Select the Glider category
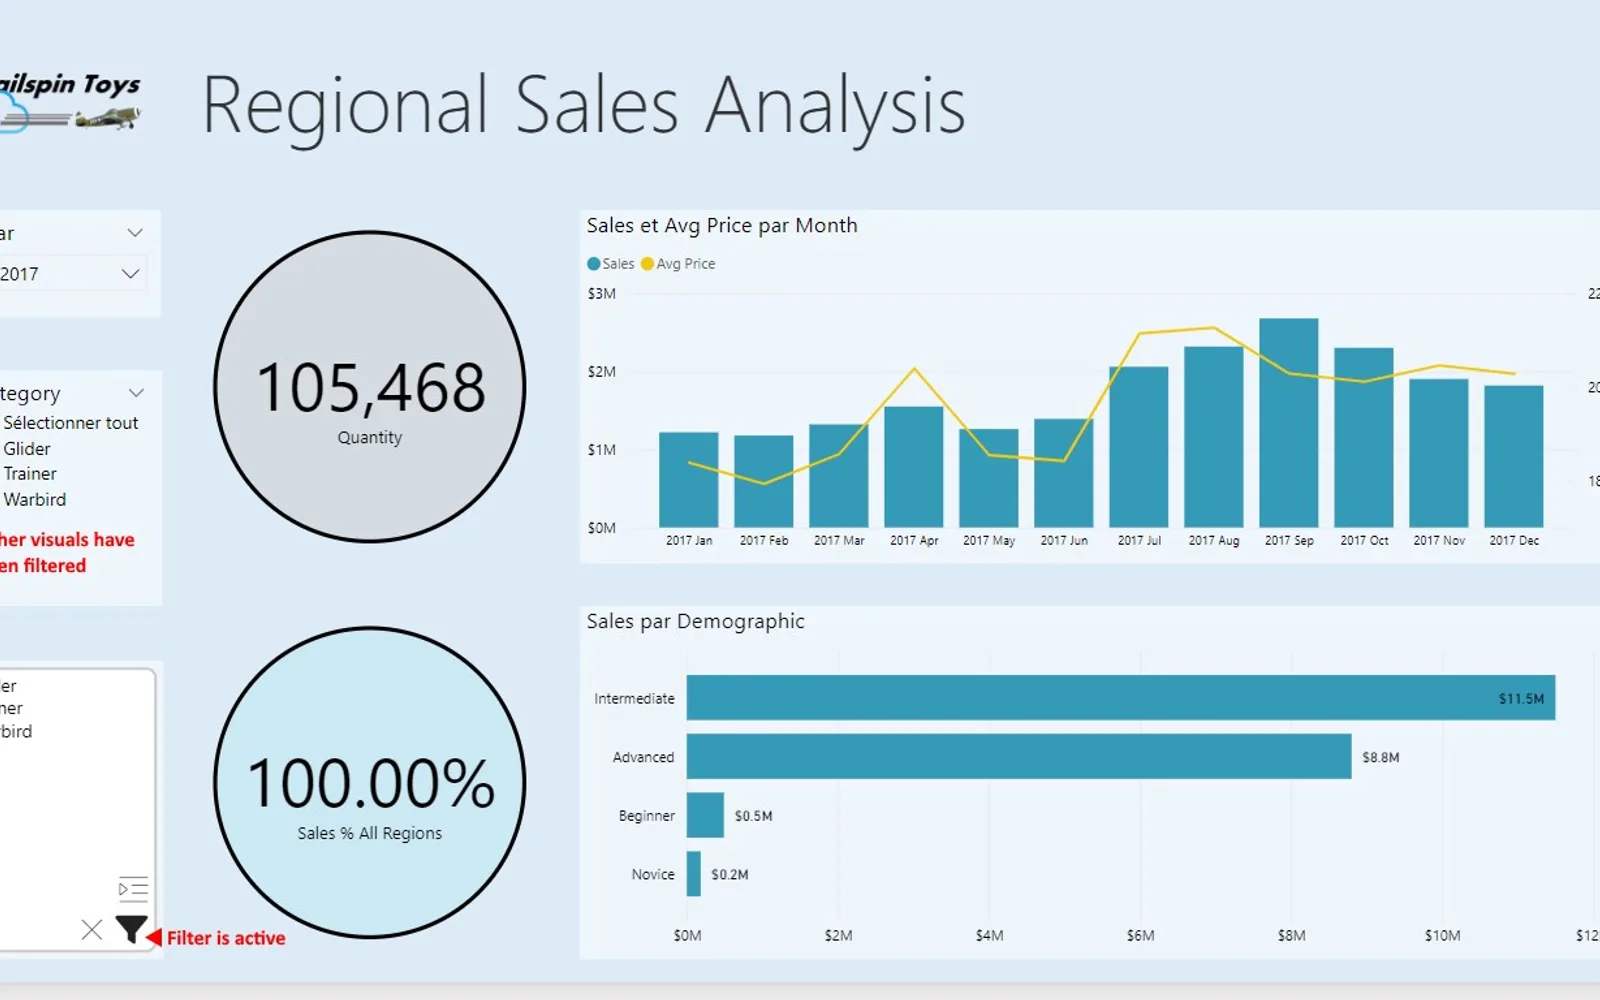 pos(27,449)
